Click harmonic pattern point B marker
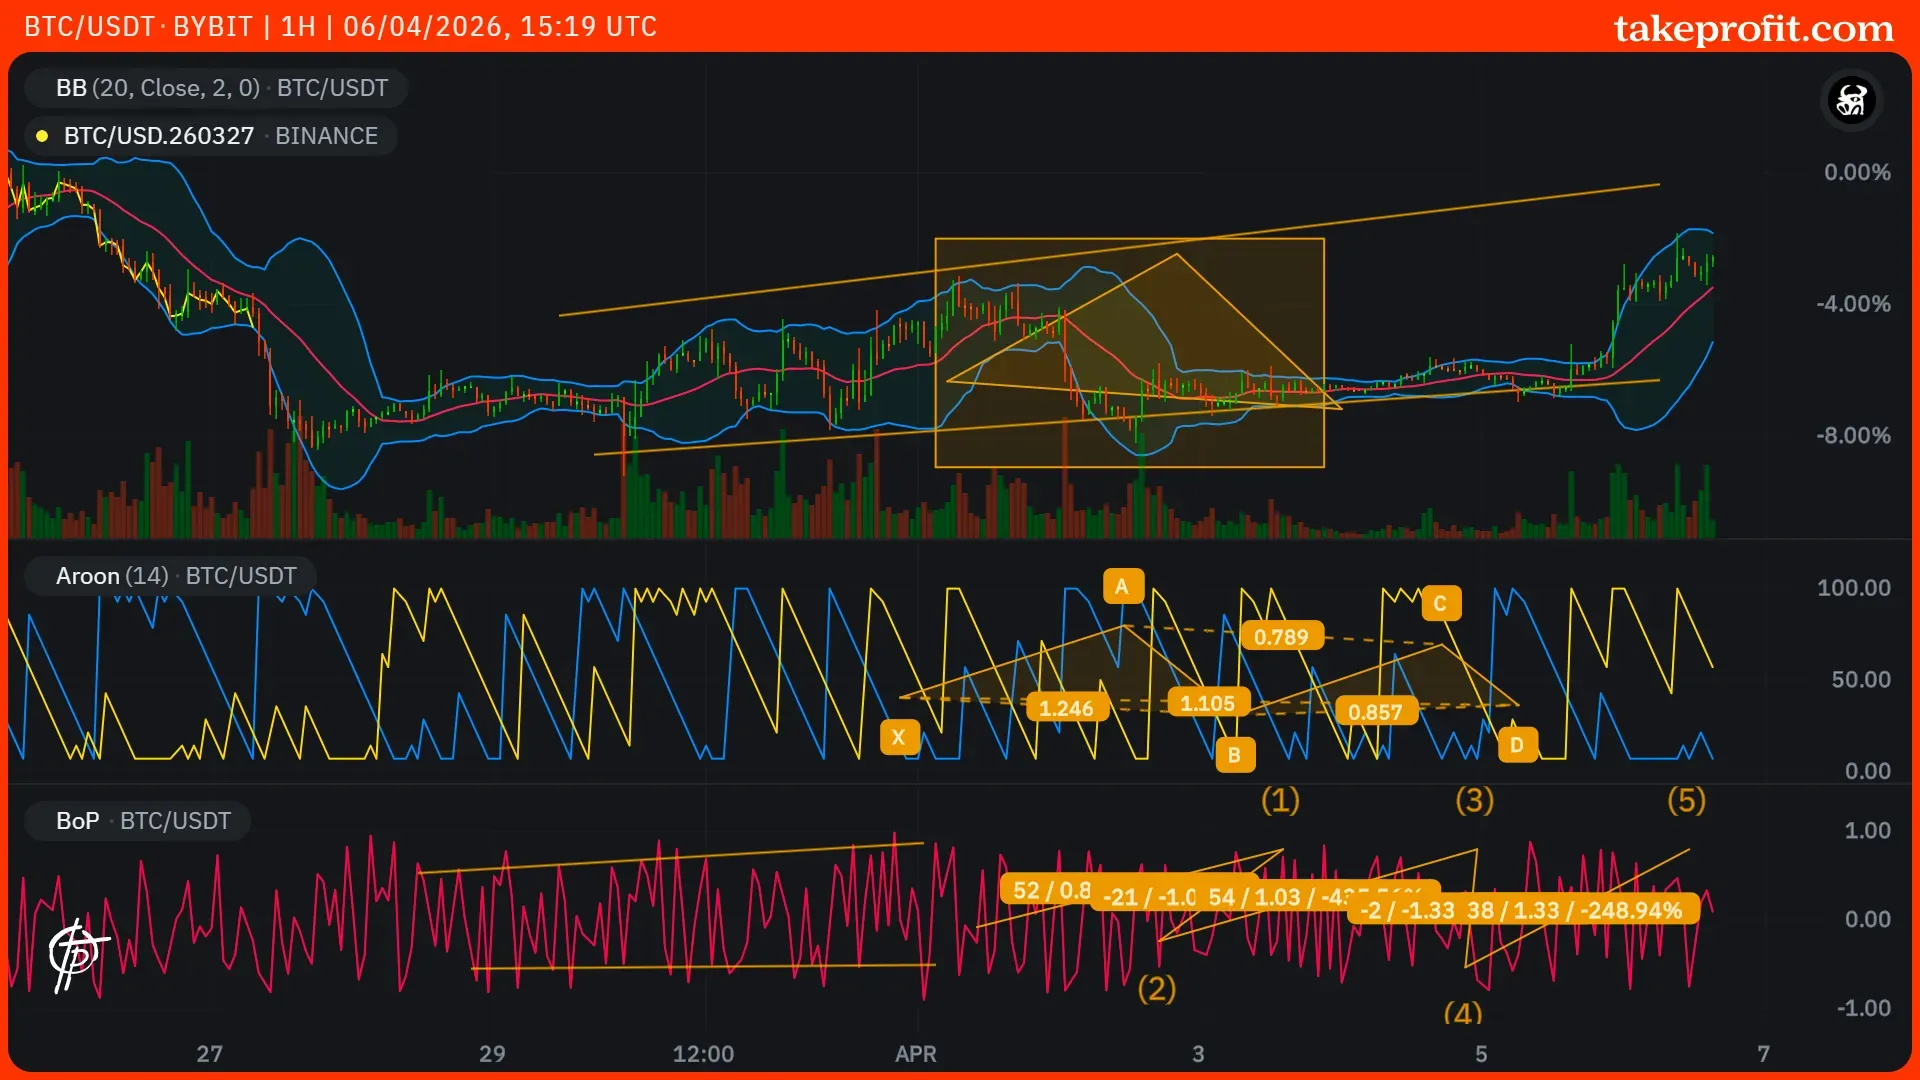 pyautogui.click(x=1234, y=755)
